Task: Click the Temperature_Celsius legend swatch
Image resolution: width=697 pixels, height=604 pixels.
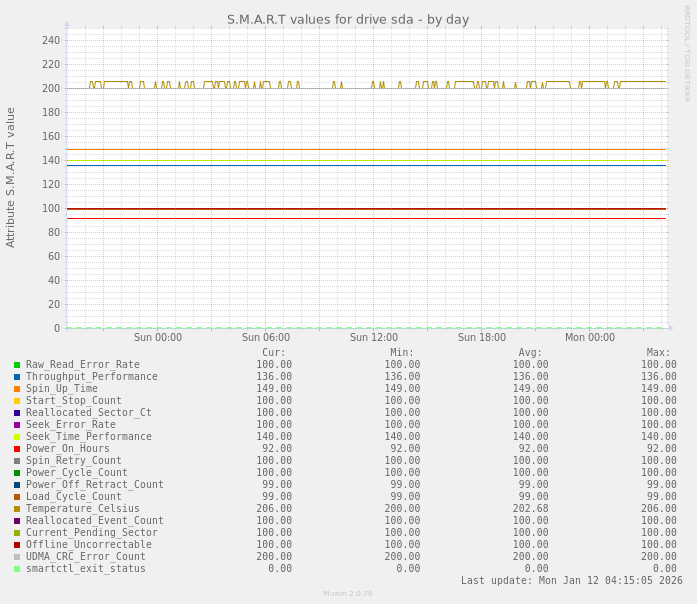Action: 17,509
